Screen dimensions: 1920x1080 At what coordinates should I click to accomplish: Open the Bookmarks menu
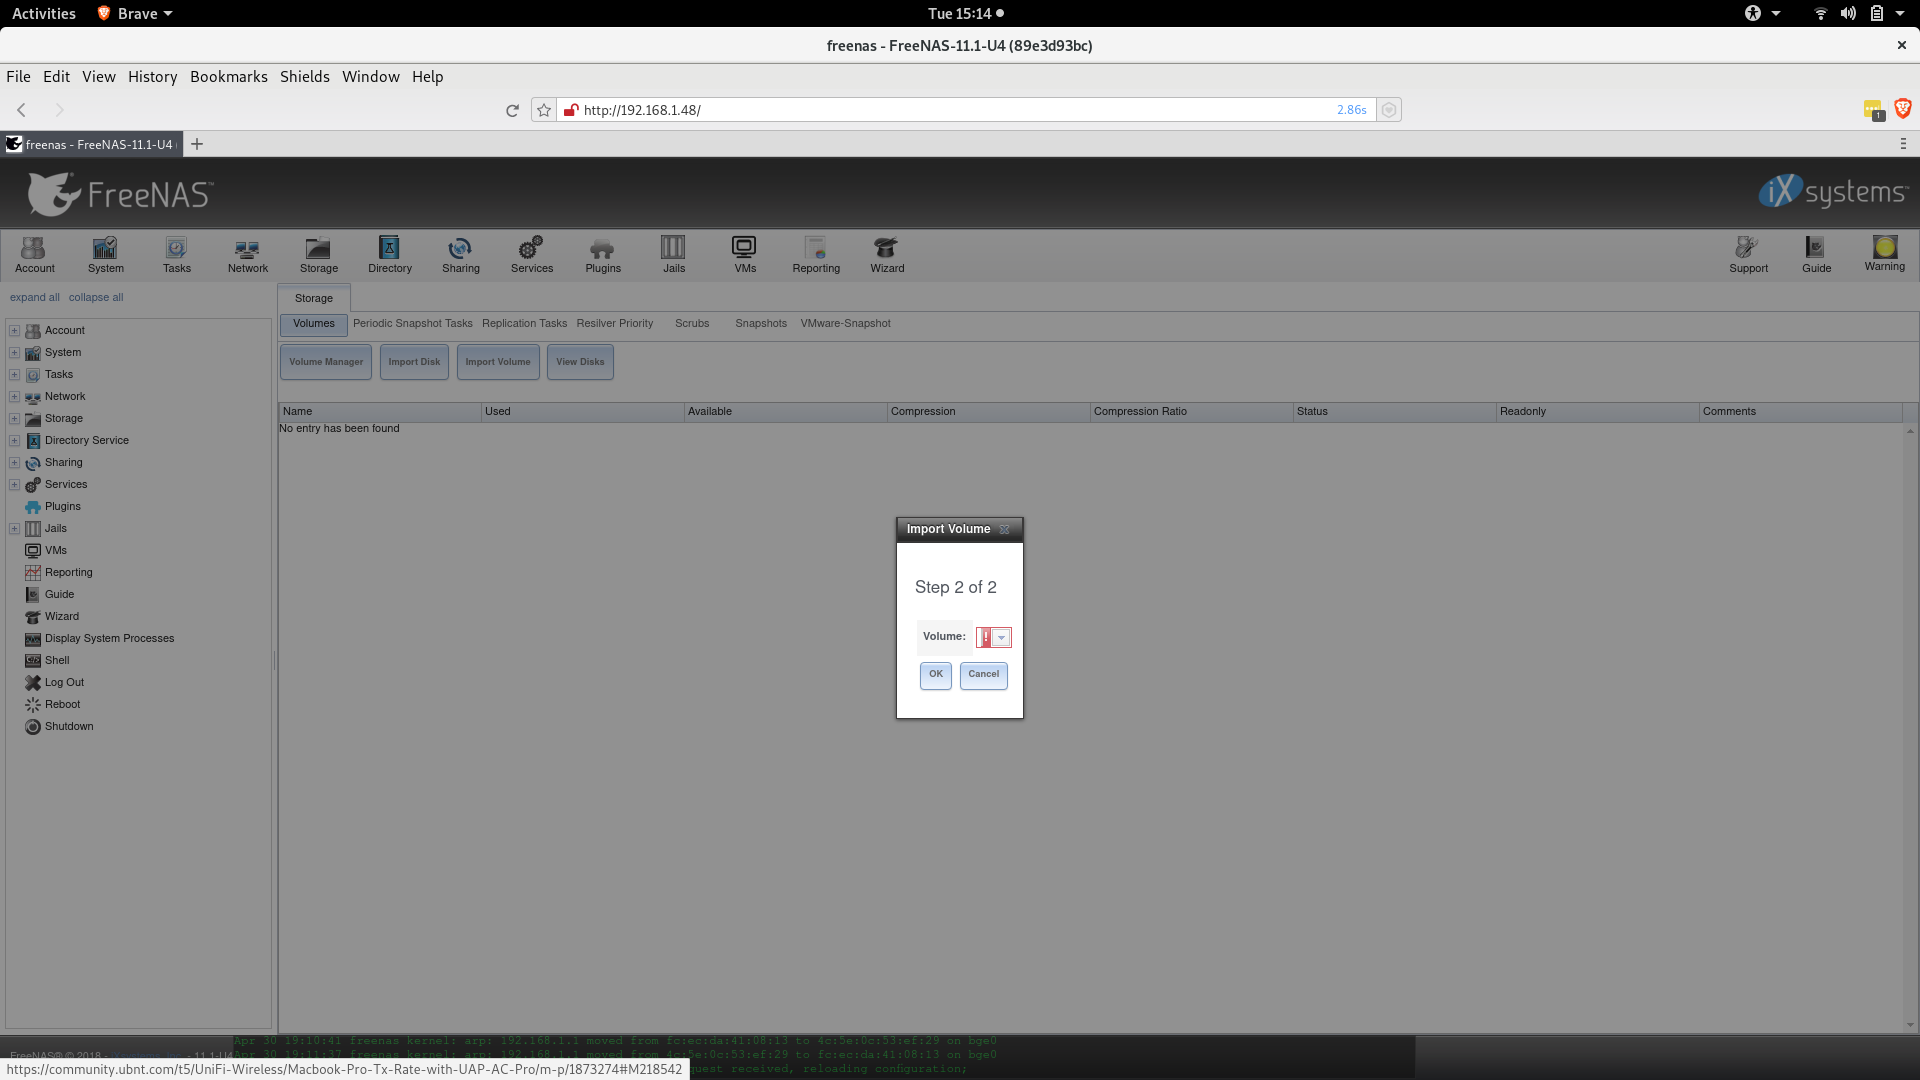229,77
